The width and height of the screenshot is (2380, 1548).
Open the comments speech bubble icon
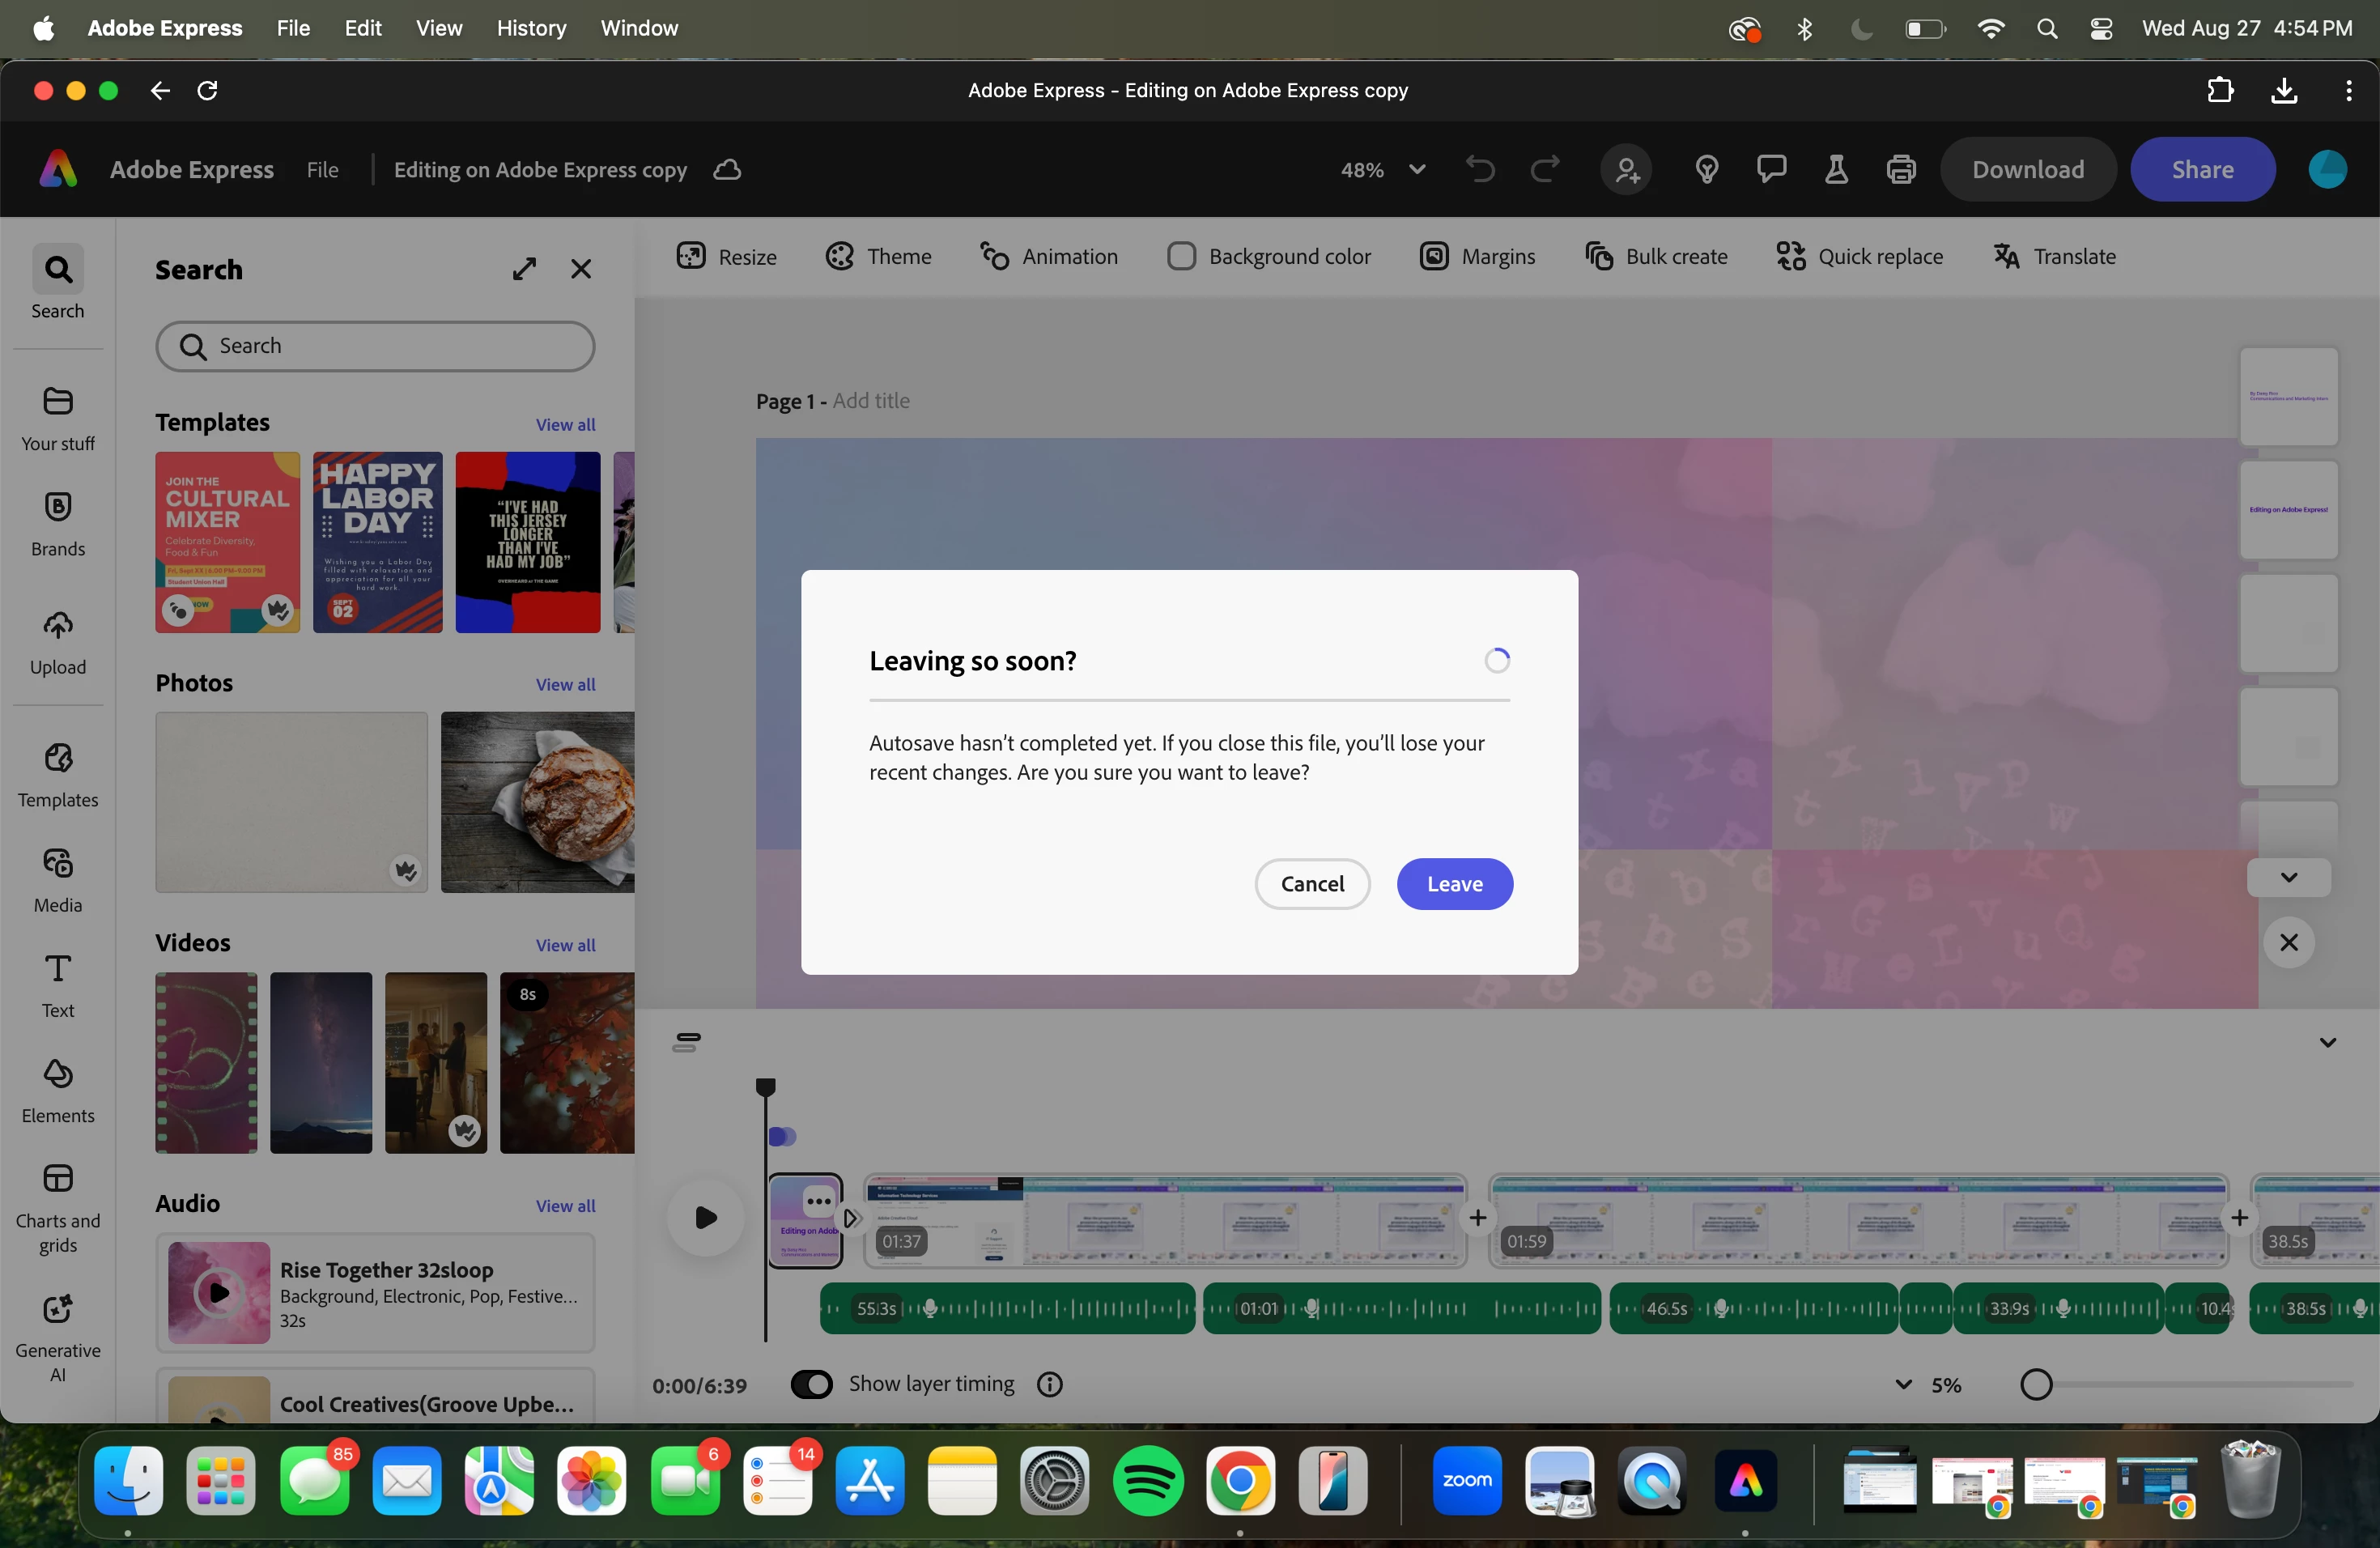(x=1771, y=168)
